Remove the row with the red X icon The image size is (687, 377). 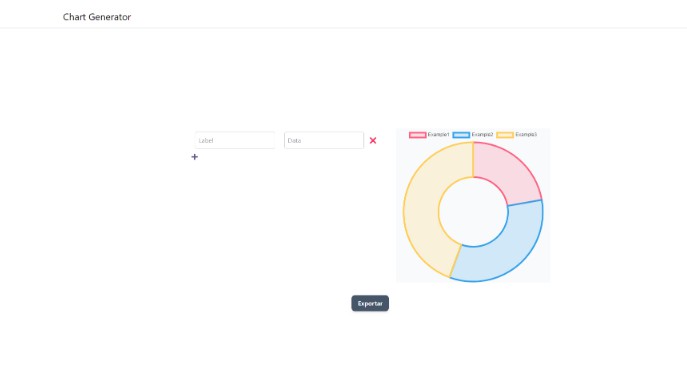(373, 140)
